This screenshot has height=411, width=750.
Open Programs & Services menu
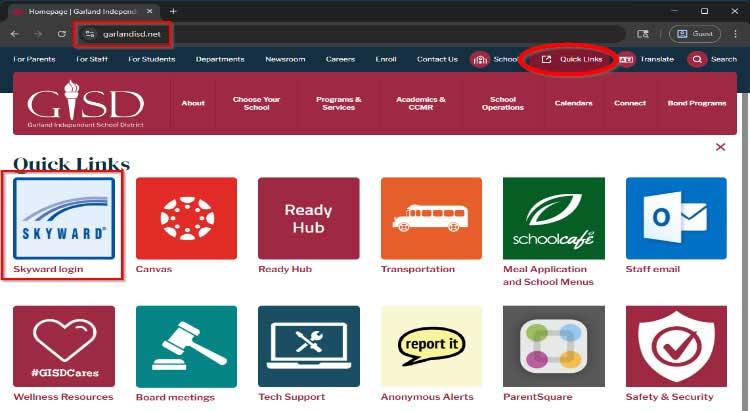point(339,103)
